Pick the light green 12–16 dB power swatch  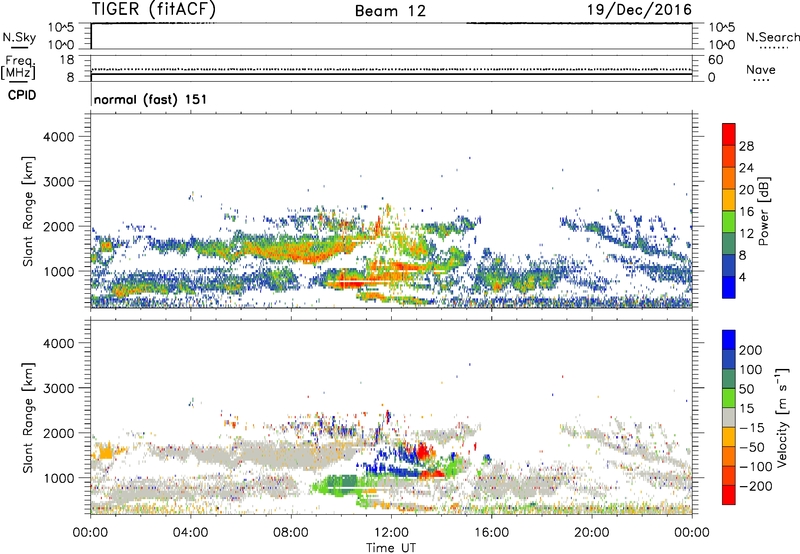(729, 222)
